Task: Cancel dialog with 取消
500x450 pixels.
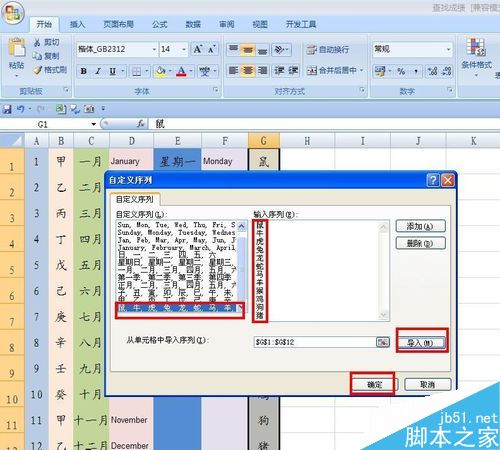Action: pos(428,385)
